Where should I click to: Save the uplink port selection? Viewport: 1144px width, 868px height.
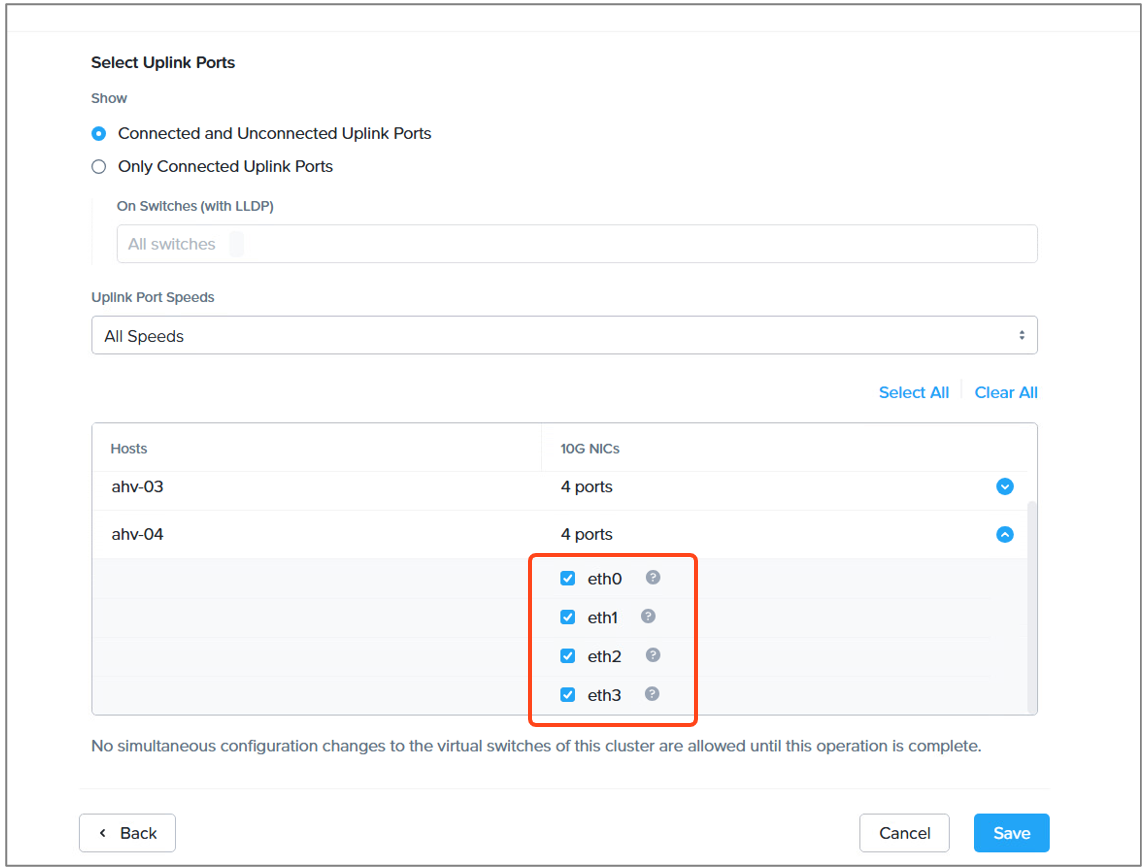point(1011,833)
